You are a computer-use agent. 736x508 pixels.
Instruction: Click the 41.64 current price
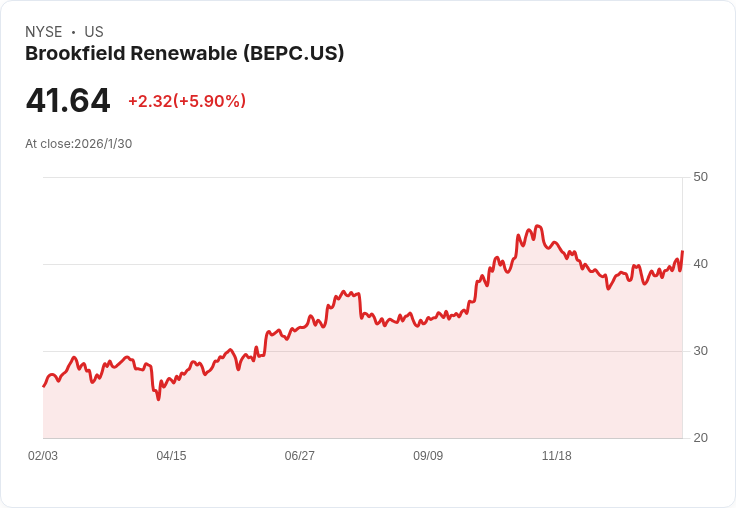(x=68, y=100)
